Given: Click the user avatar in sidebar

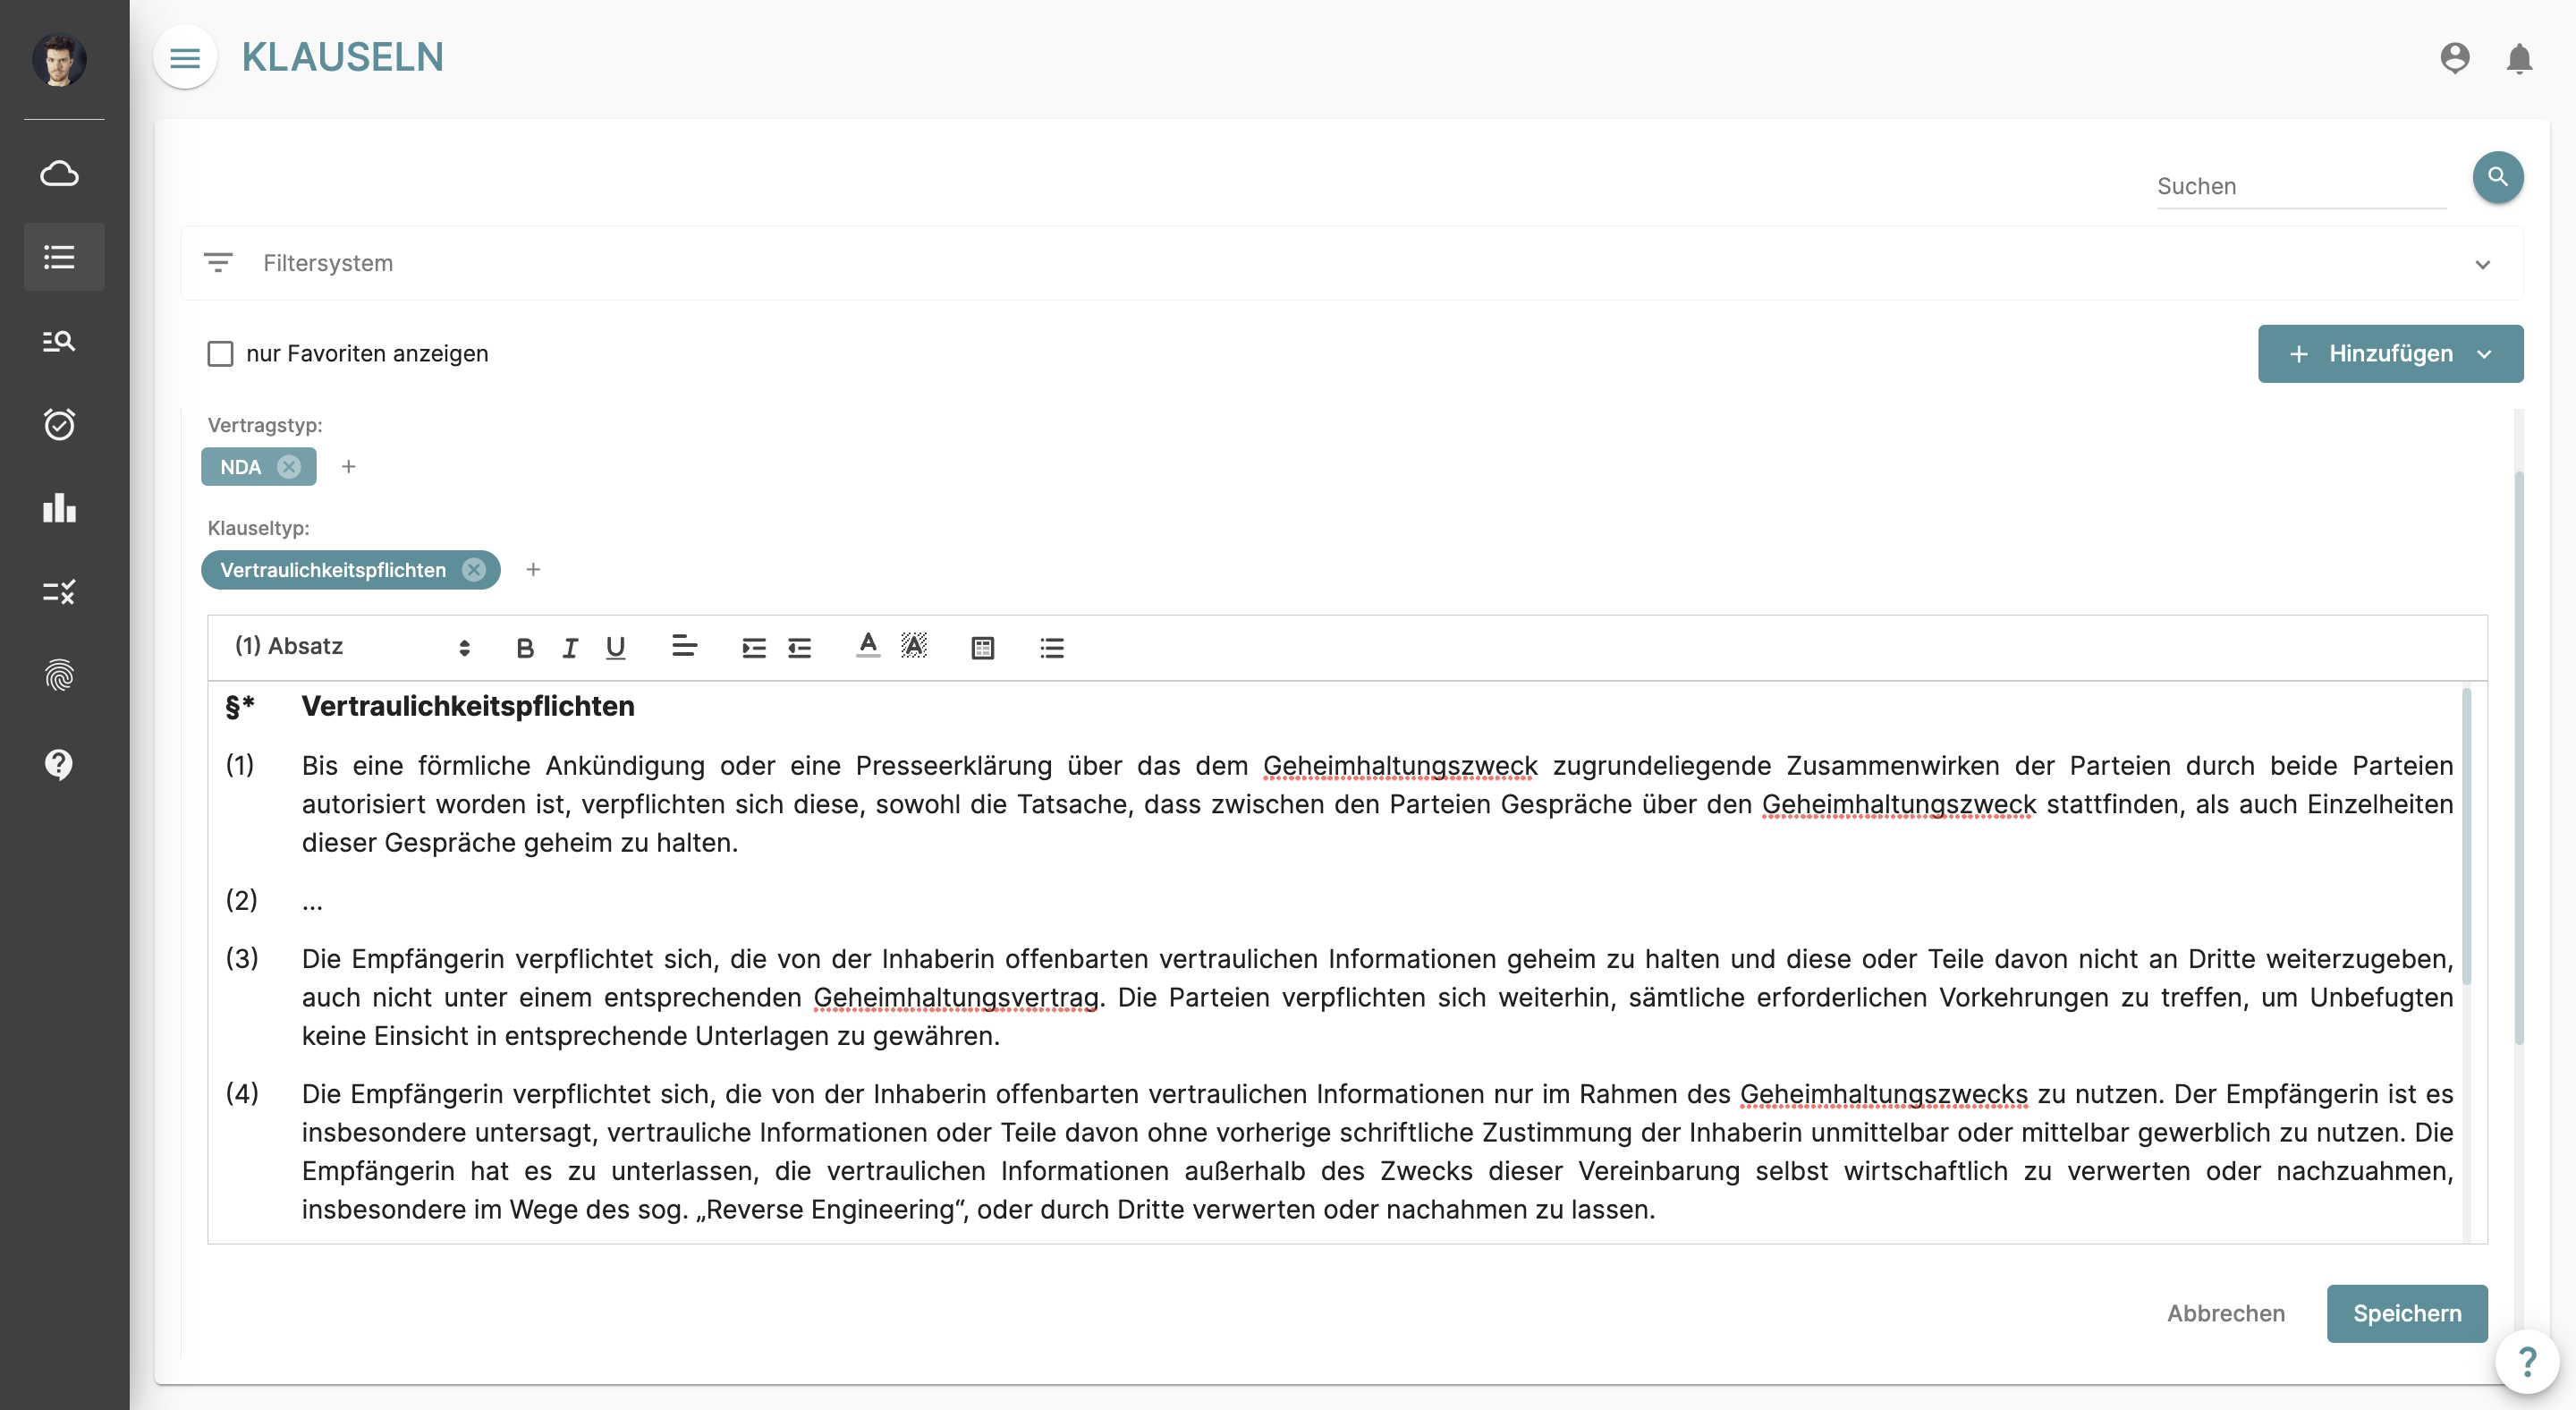Looking at the screenshot, I should [60, 59].
